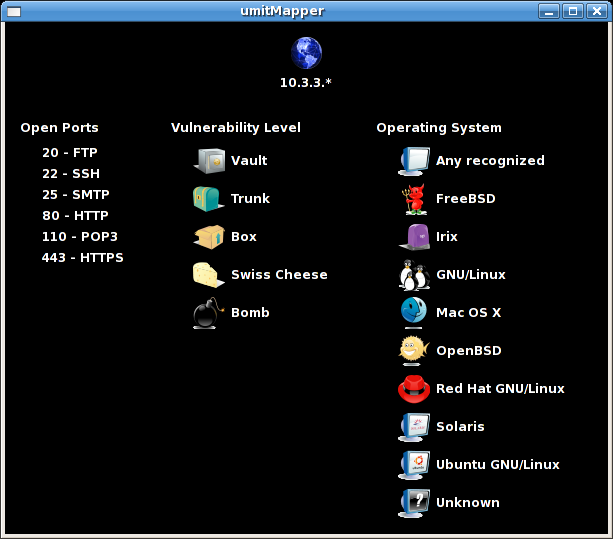Select the Vault safe icon
This screenshot has height=539, width=613.
pyautogui.click(x=210, y=161)
